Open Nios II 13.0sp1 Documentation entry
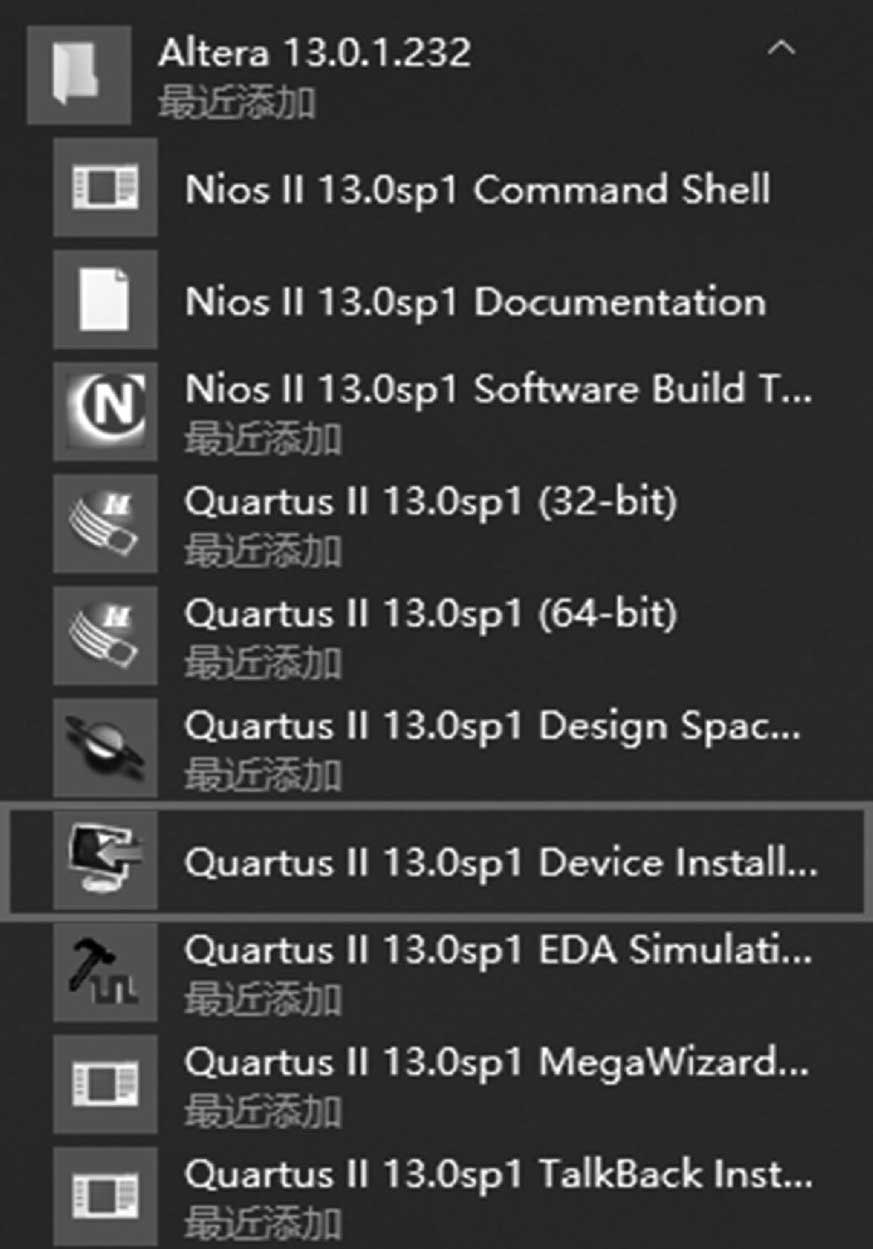 [x=475, y=301]
